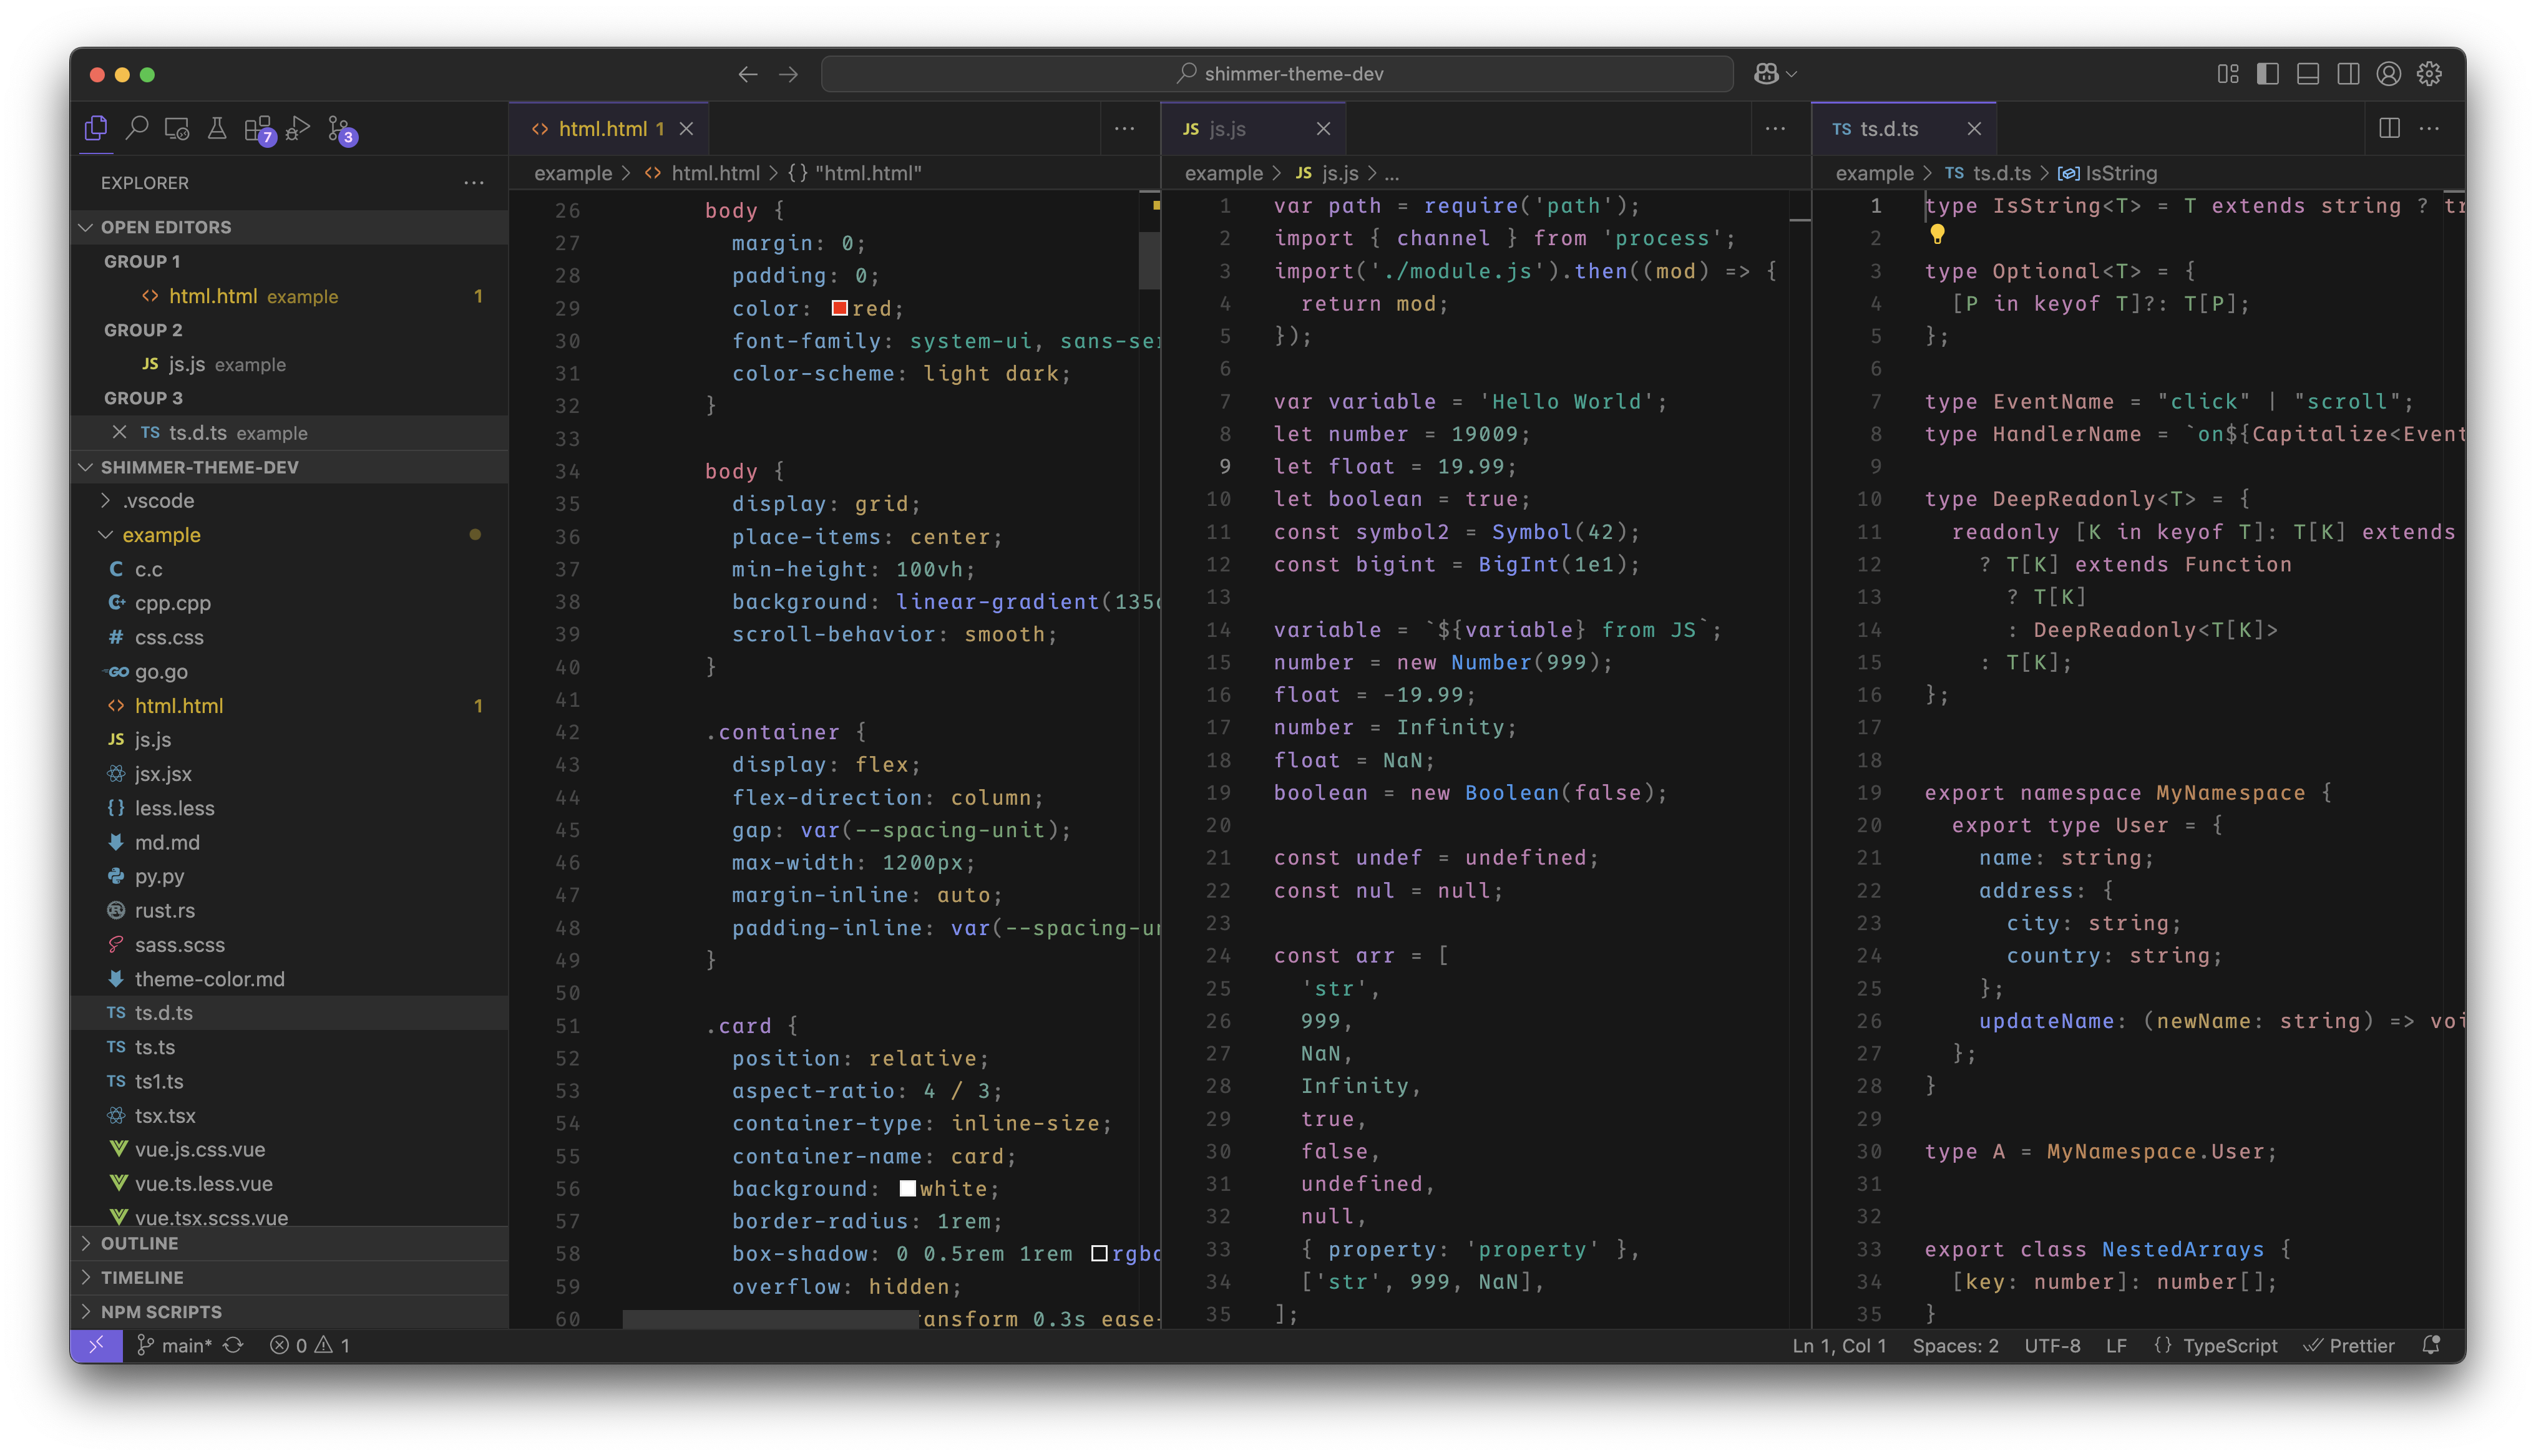Select the html.html editor tab
Image resolution: width=2536 pixels, height=1456 pixels.
[602, 129]
